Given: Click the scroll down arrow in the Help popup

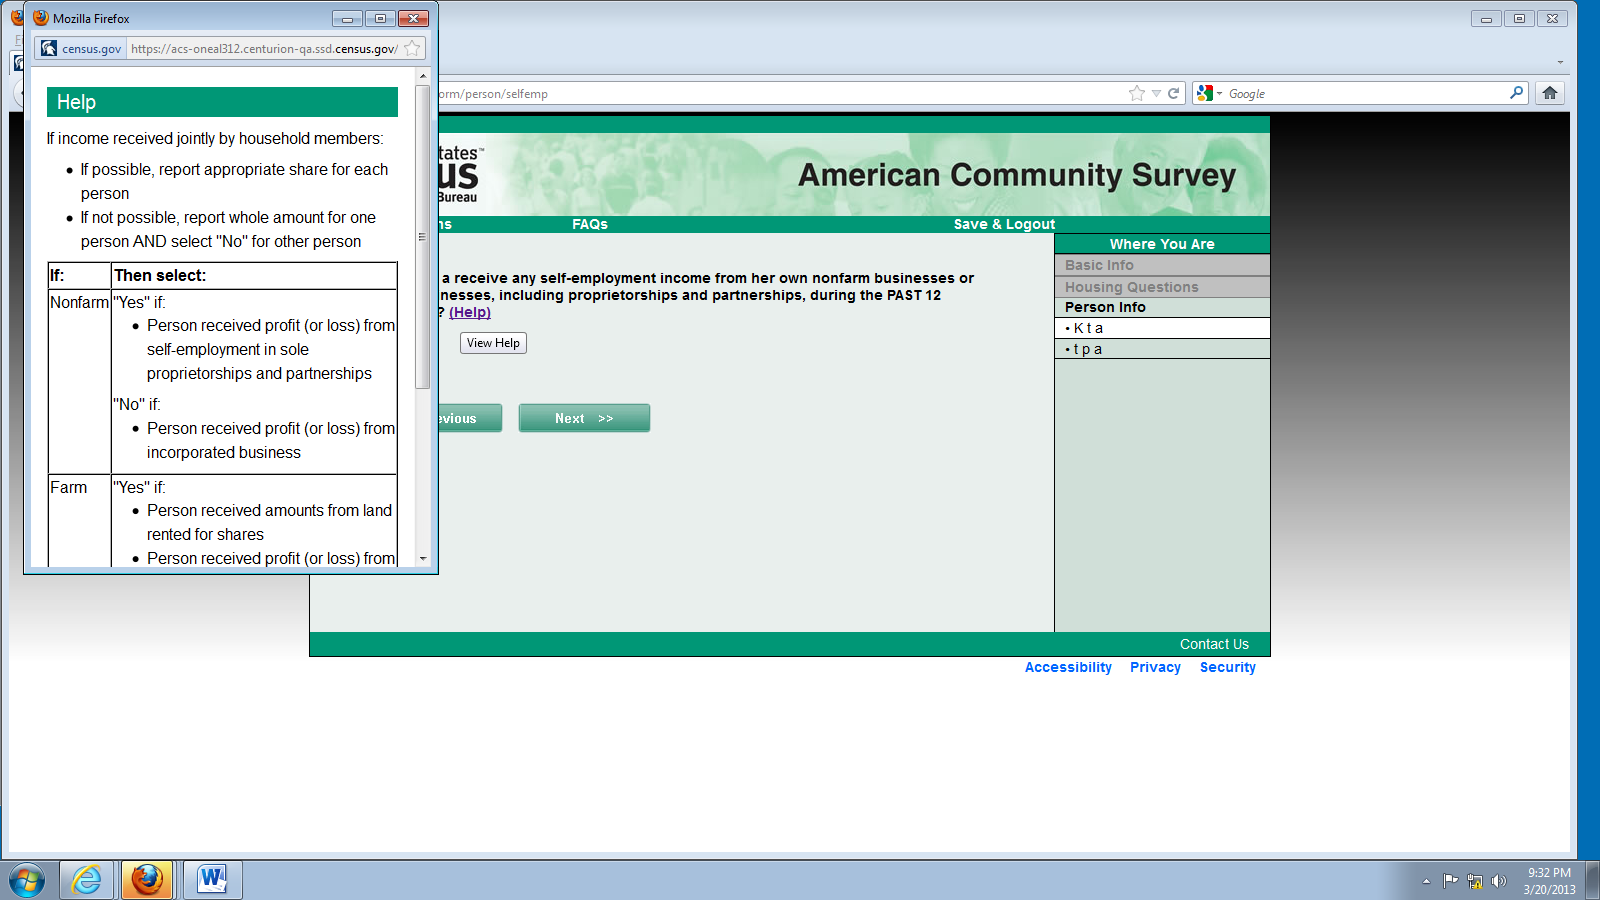Looking at the screenshot, I should pyautogui.click(x=423, y=558).
